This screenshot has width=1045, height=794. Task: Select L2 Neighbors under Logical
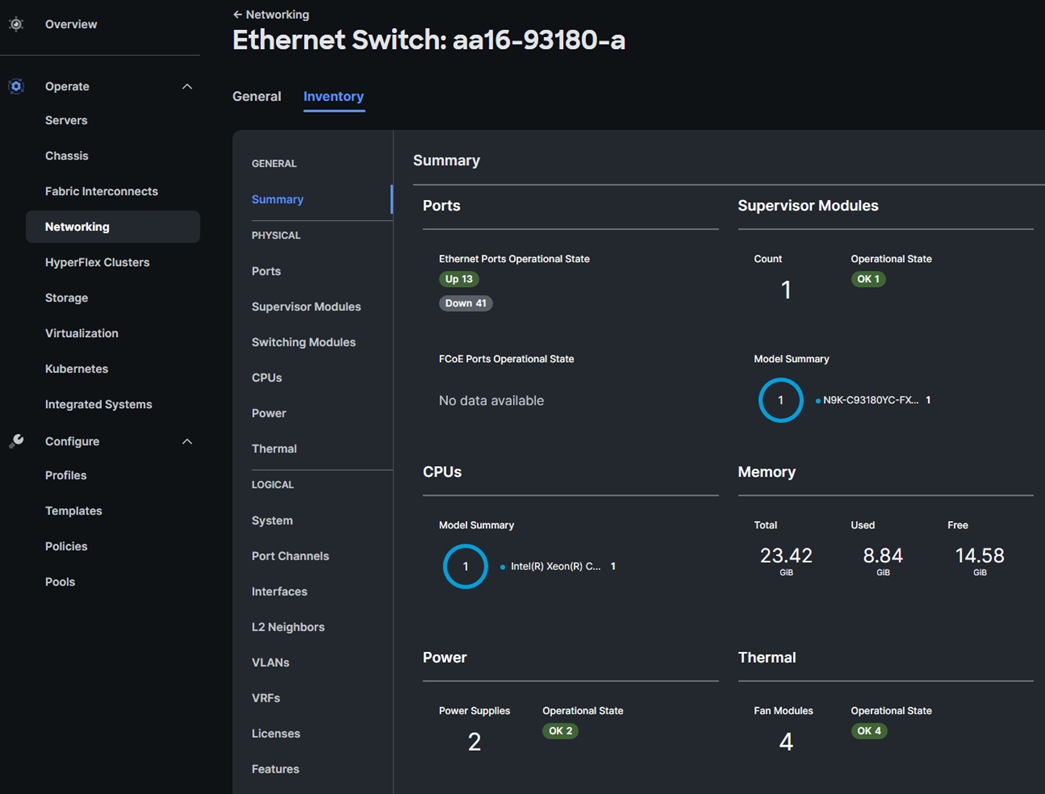click(288, 627)
